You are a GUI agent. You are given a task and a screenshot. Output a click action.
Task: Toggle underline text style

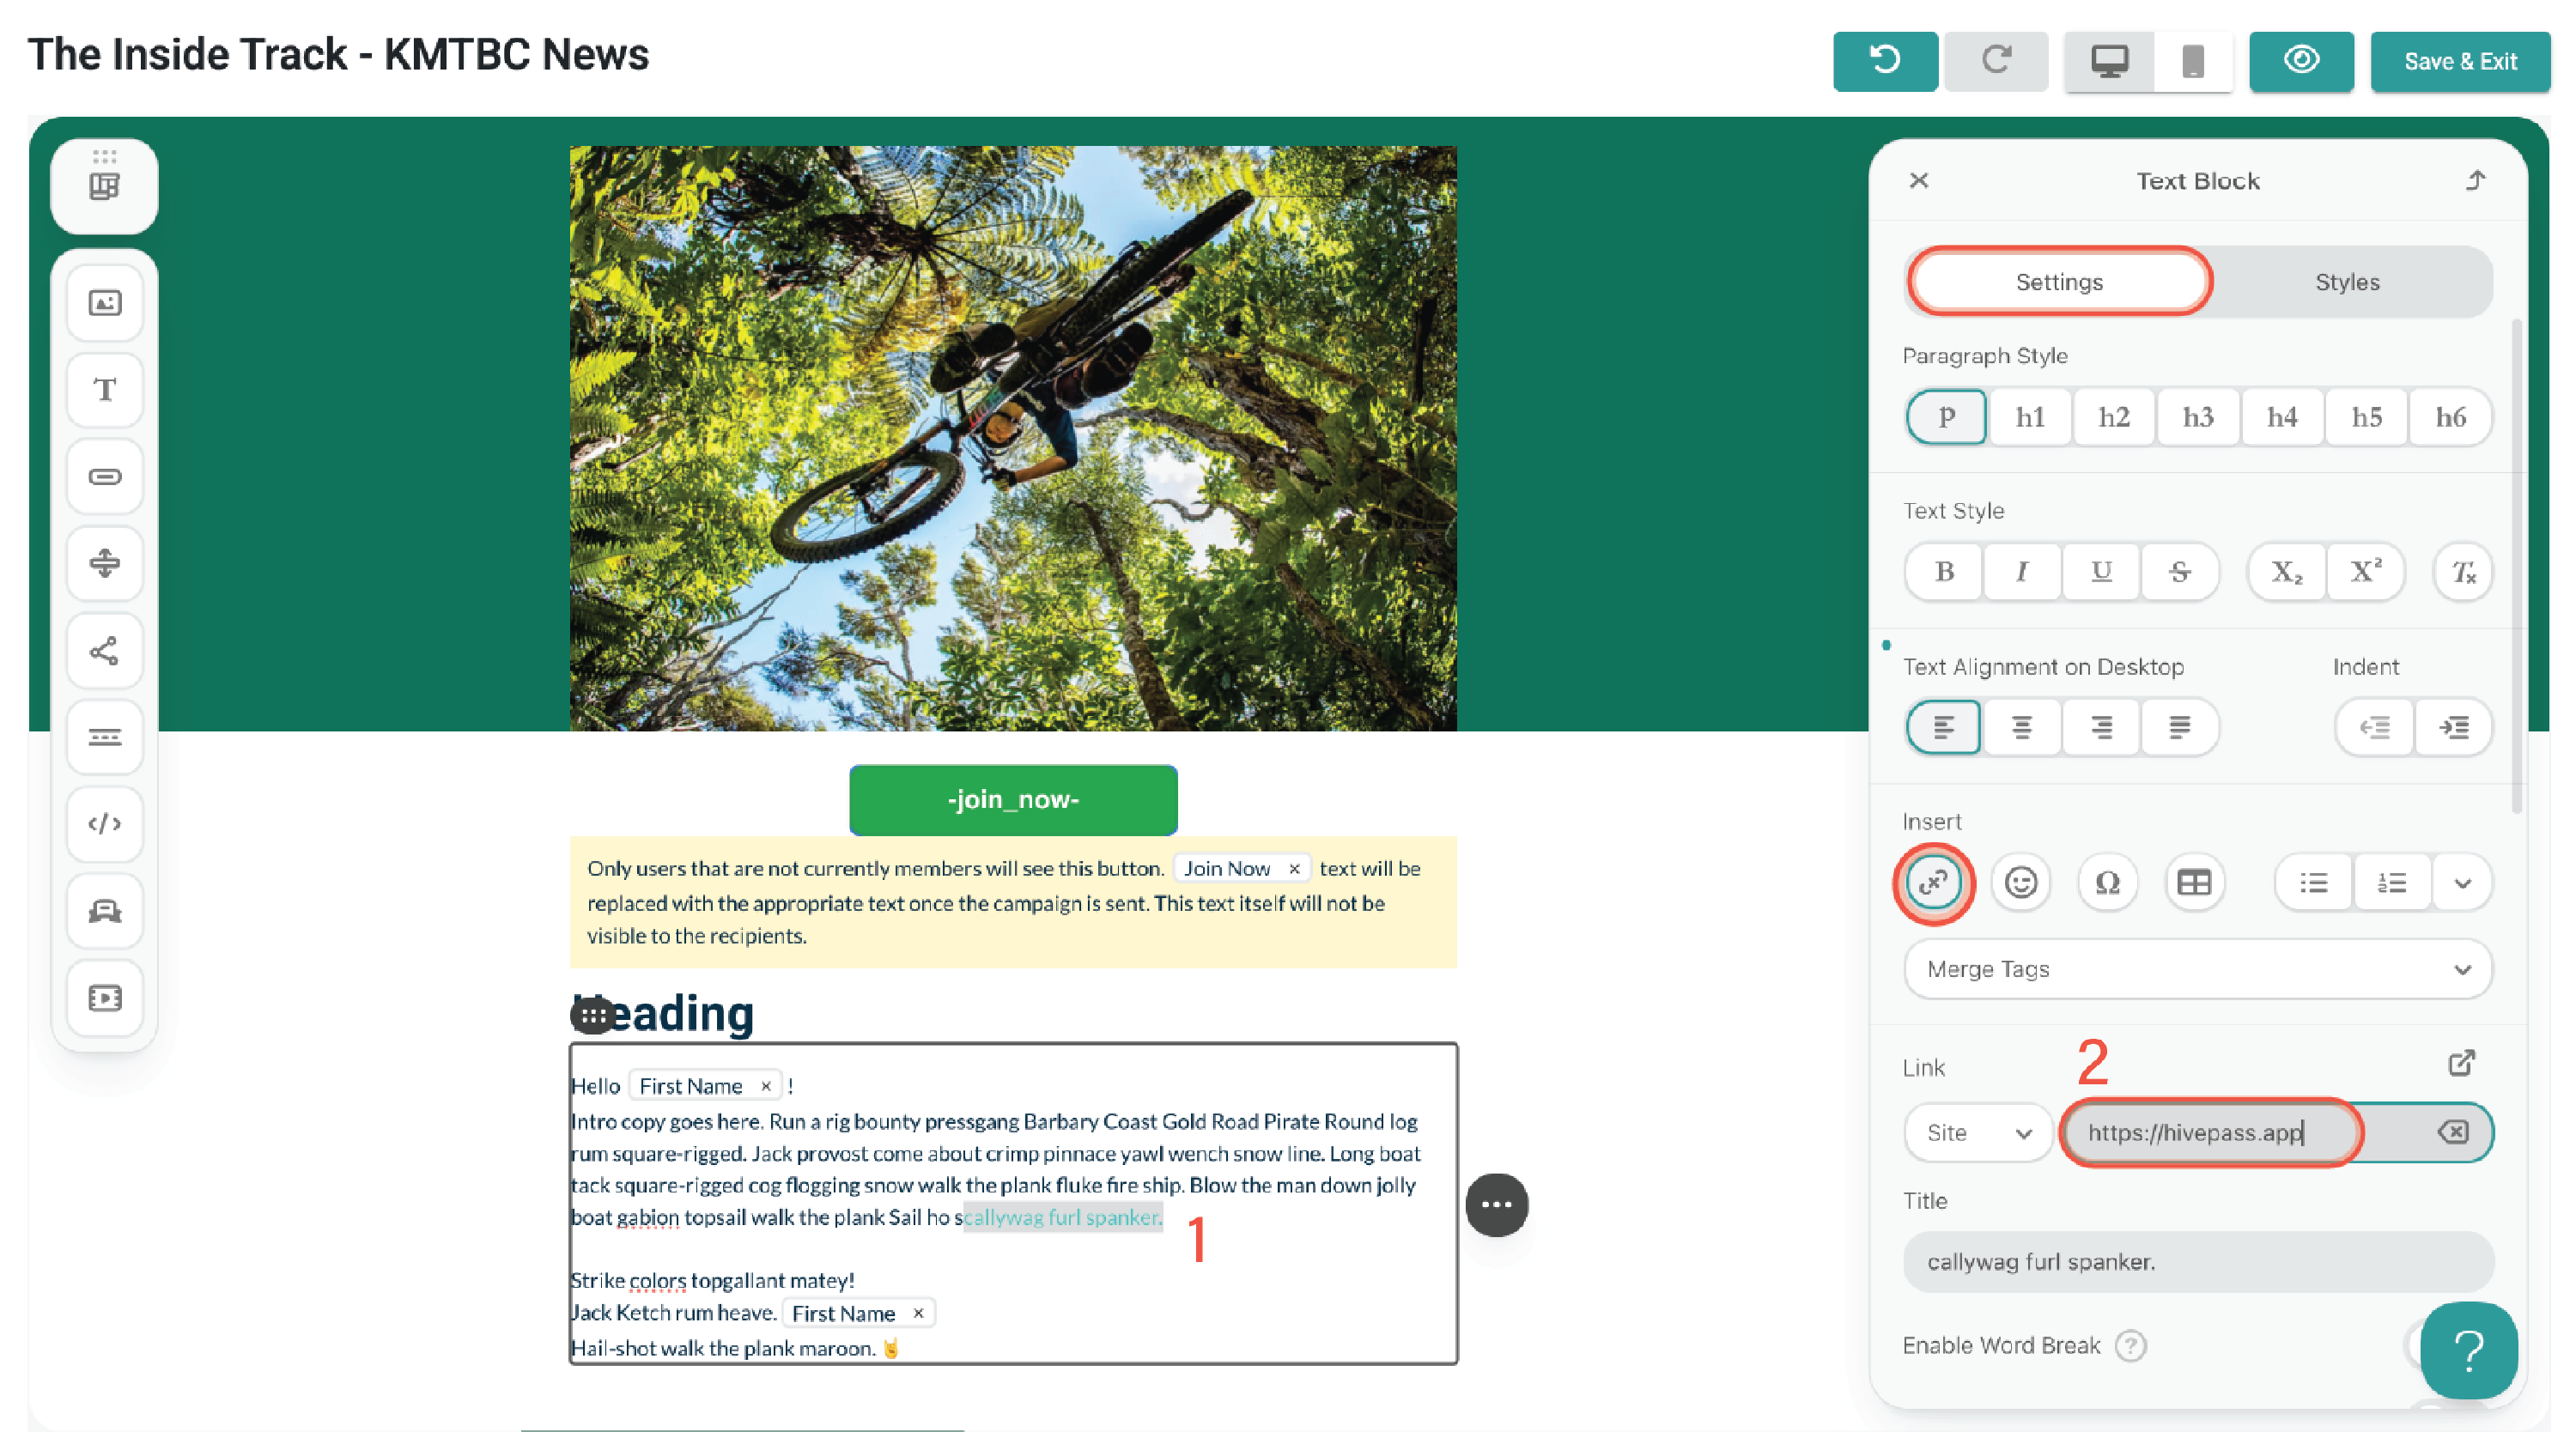[x=2101, y=572]
